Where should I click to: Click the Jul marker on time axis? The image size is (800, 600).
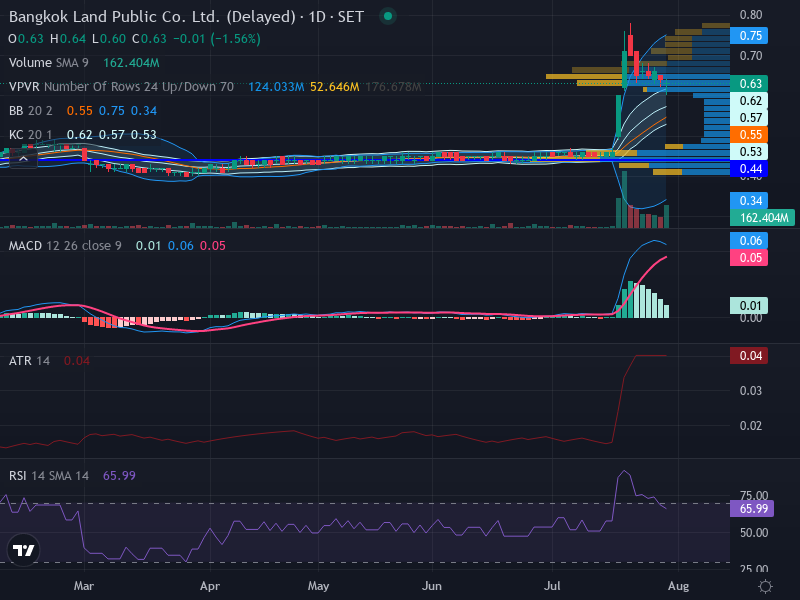tap(552, 586)
